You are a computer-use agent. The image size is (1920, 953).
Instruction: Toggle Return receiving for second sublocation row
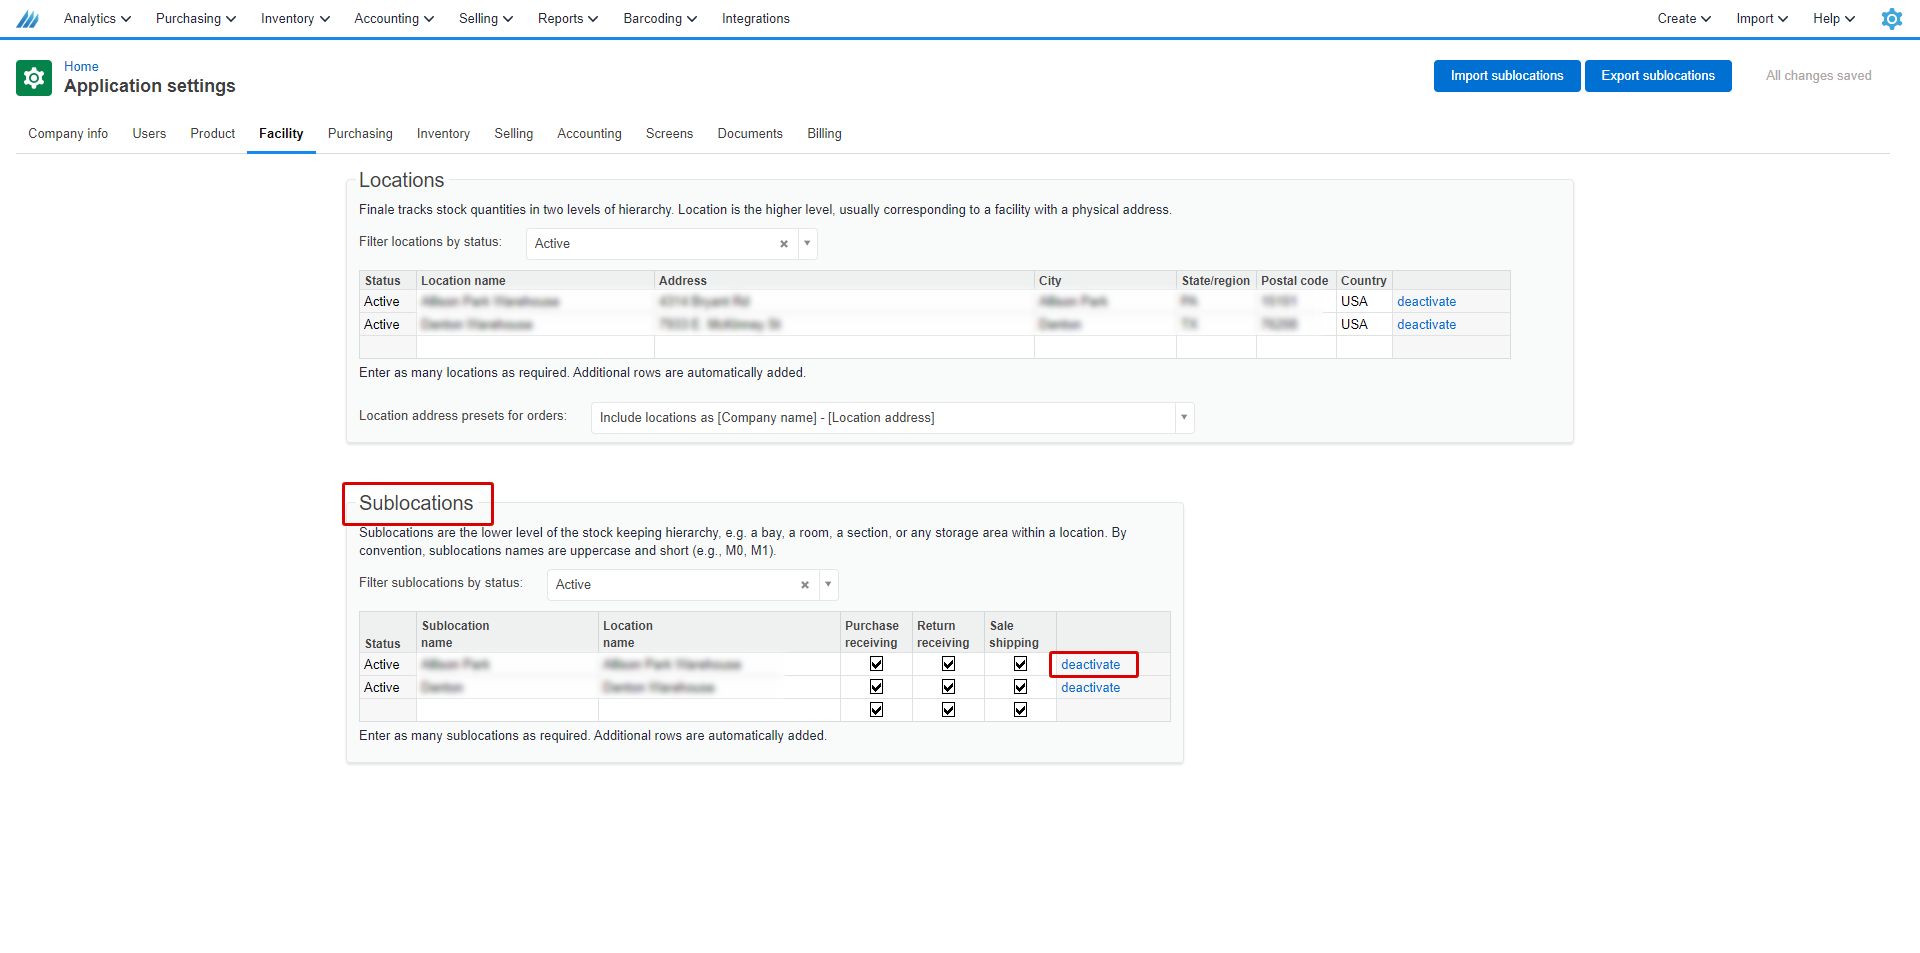949,687
